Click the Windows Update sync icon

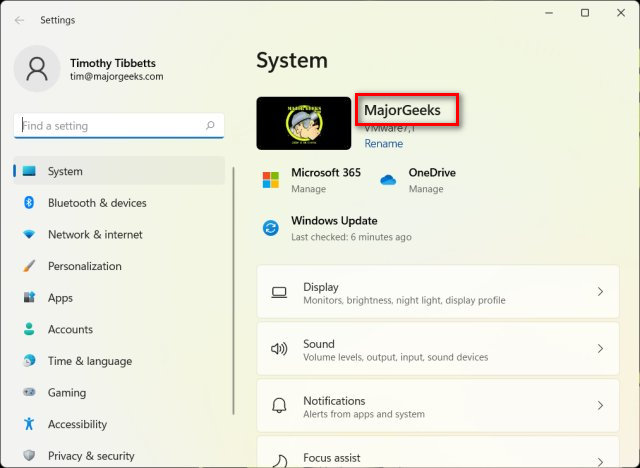271,228
